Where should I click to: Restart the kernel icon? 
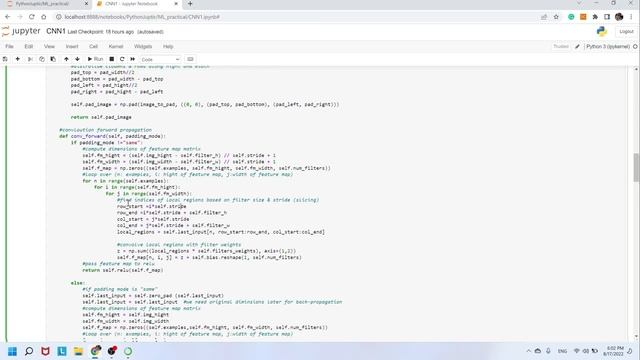tap(122, 59)
